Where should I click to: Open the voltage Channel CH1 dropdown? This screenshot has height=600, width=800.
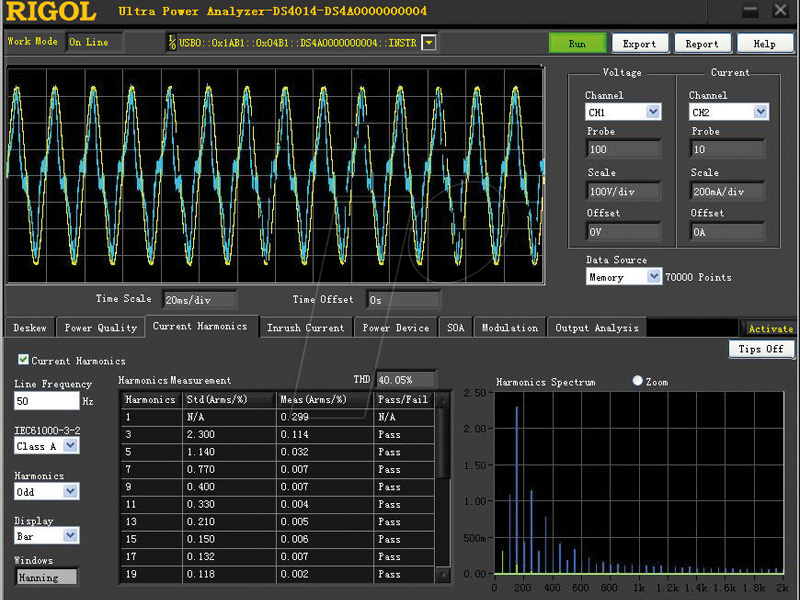coord(653,113)
